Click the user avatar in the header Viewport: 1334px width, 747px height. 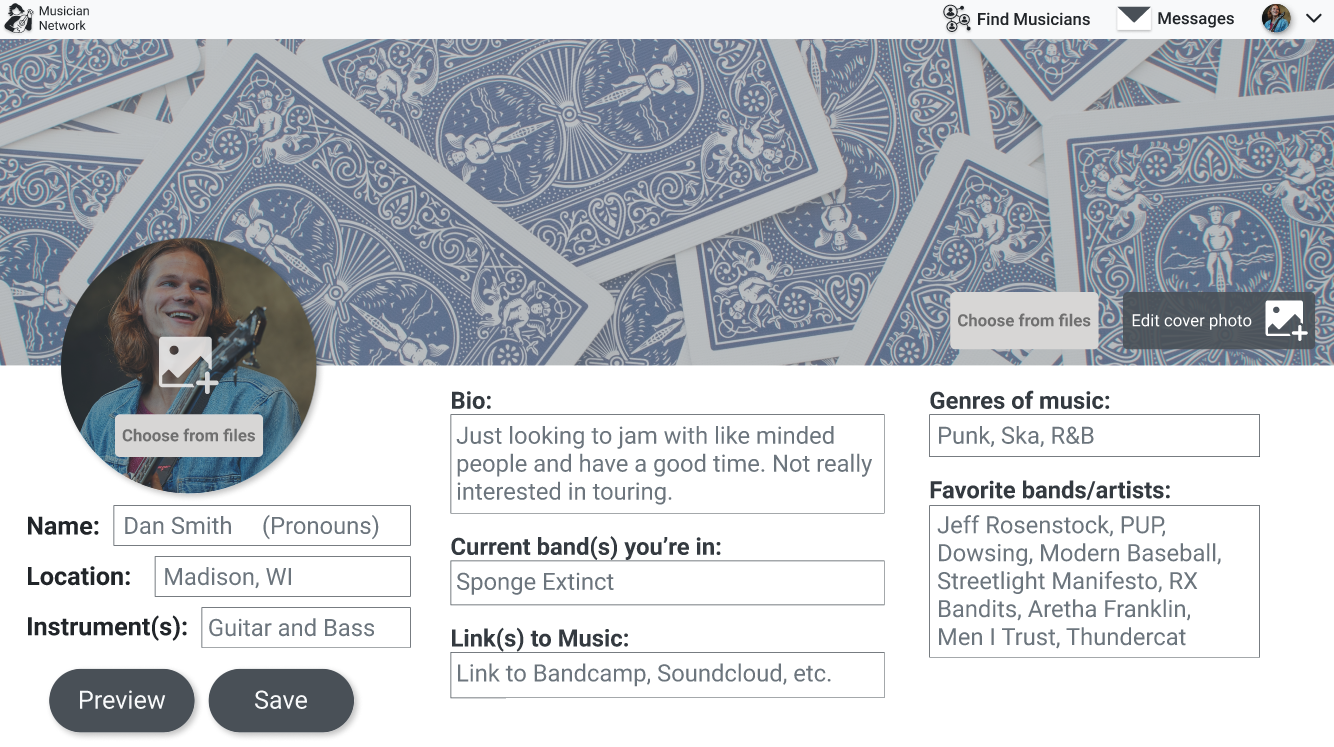coord(1276,18)
